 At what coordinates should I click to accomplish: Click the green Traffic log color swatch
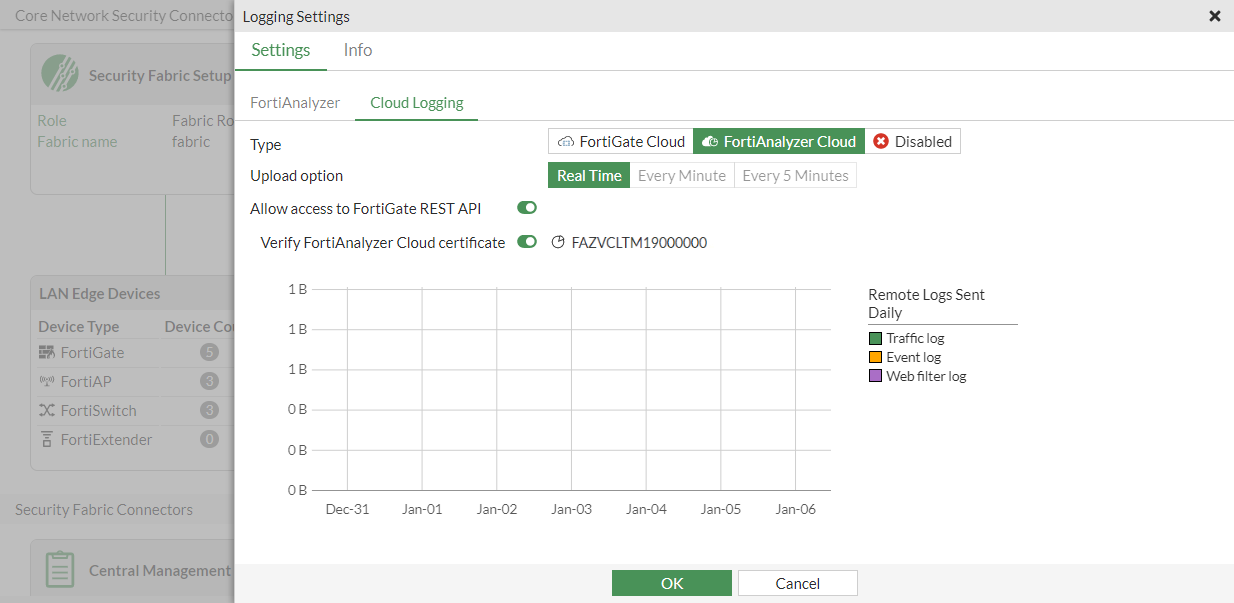[x=874, y=337]
